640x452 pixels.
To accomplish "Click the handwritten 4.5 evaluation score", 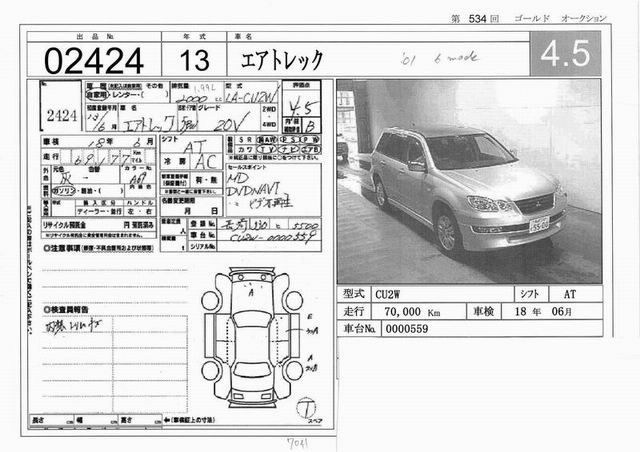I will tap(303, 107).
